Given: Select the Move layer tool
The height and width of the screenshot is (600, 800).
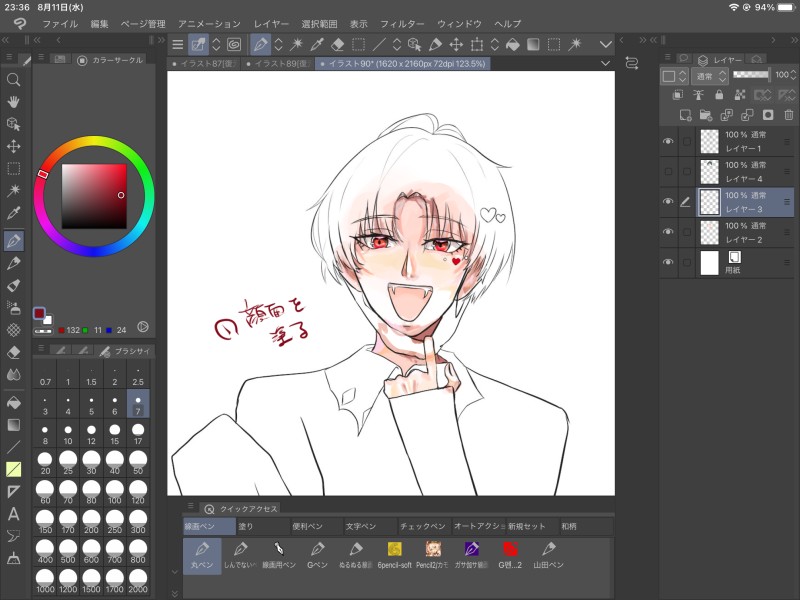Looking at the screenshot, I should [x=14, y=146].
